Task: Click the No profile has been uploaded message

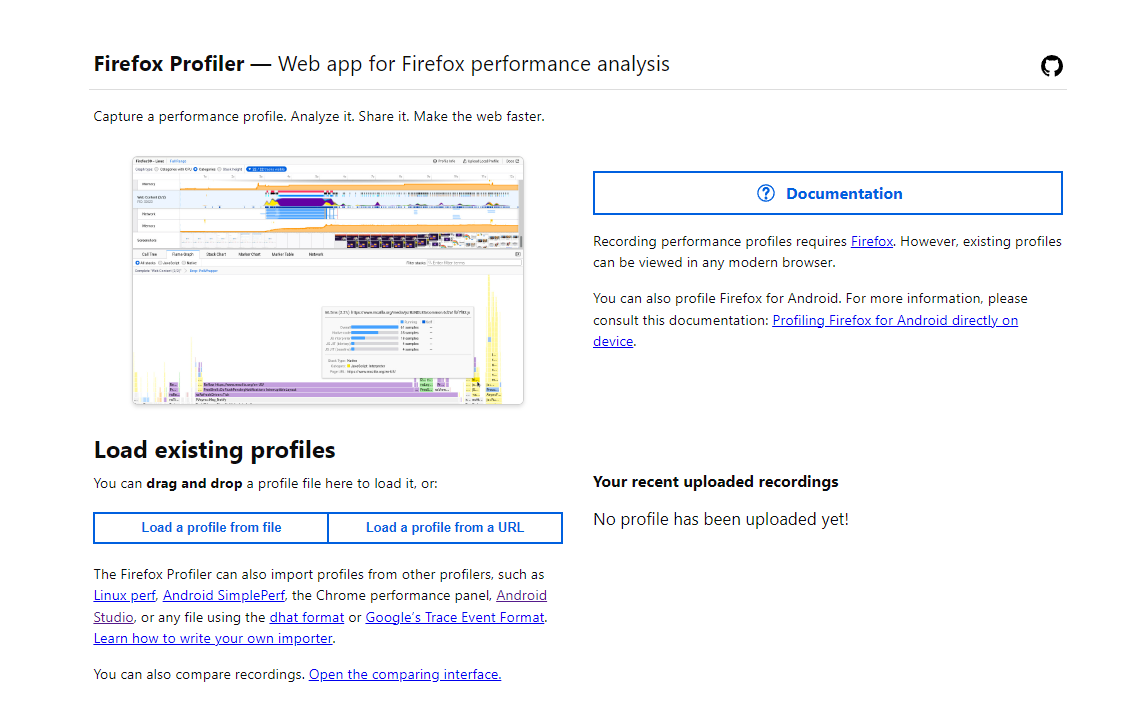Action: point(720,519)
